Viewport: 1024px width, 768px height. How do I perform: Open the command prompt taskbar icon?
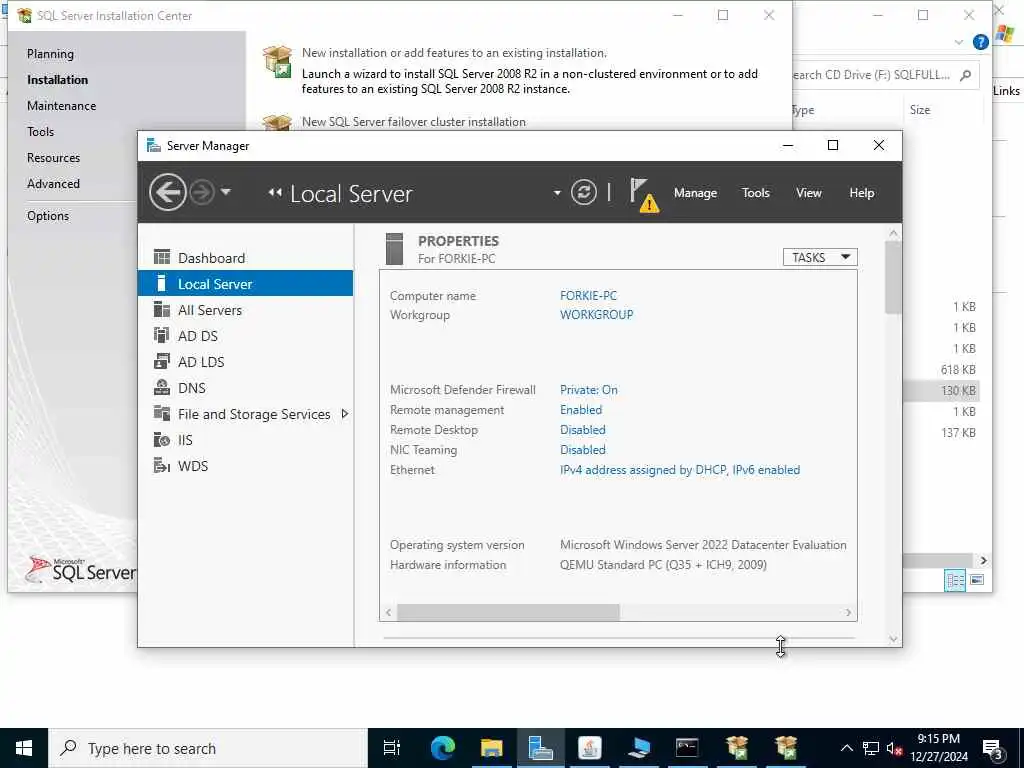[x=687, y=748]
